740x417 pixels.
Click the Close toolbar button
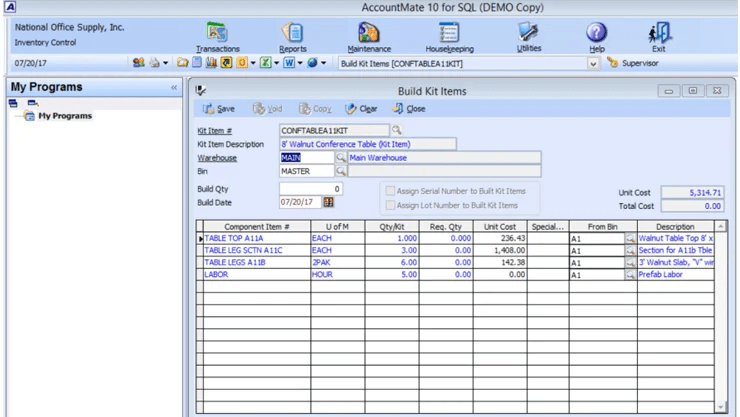[x=409, y=108]
